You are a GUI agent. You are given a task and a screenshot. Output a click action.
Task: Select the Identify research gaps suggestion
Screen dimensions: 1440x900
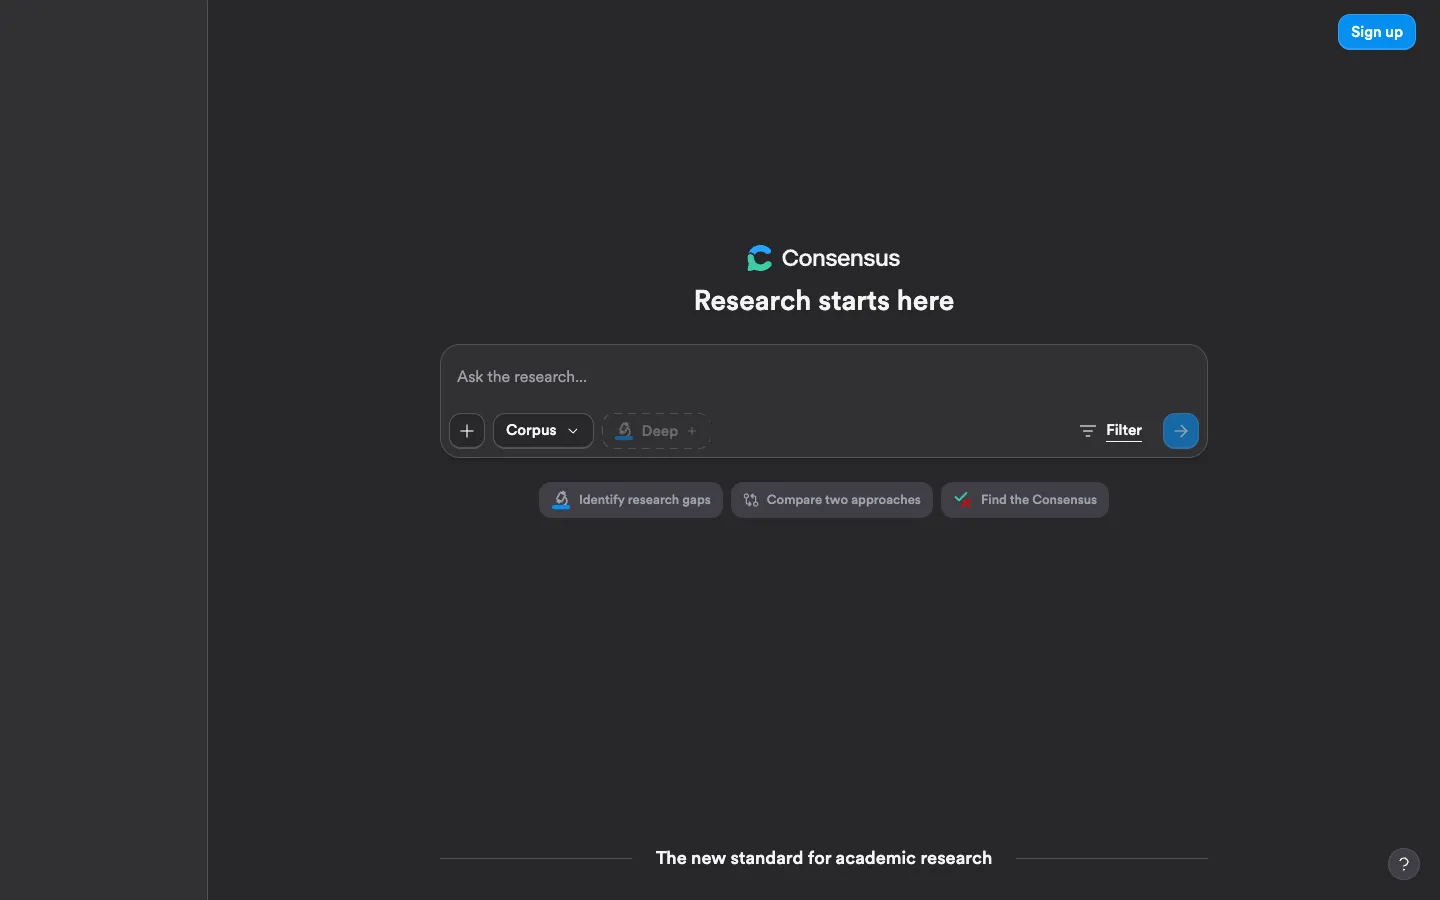(x=631, y=500)
